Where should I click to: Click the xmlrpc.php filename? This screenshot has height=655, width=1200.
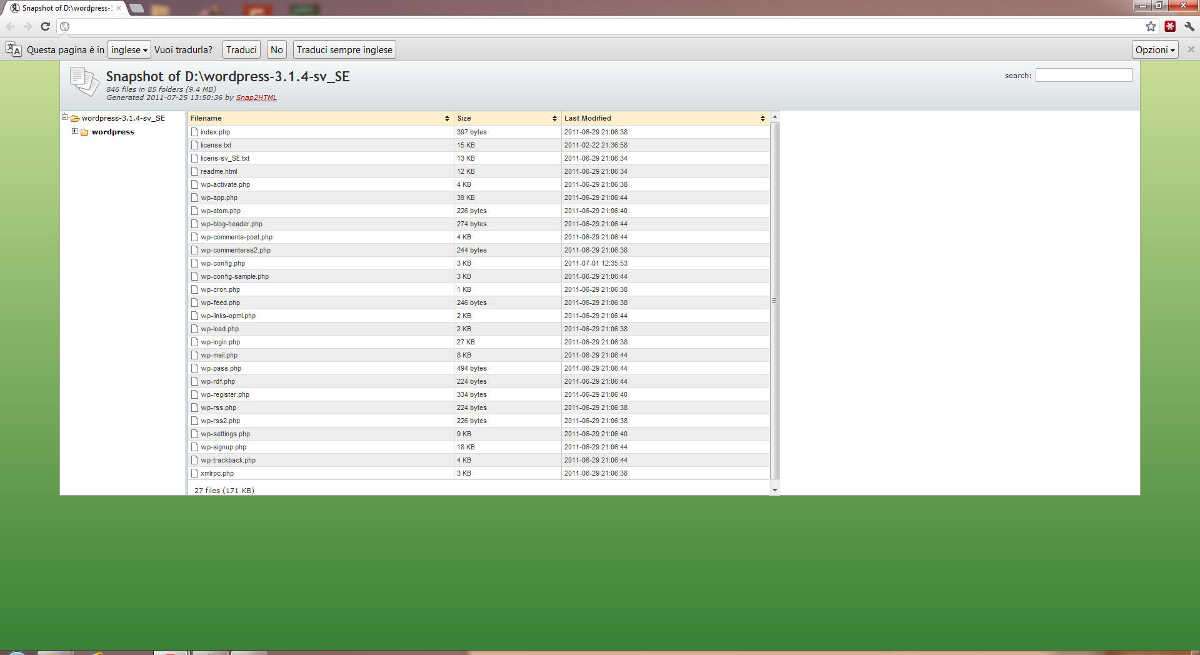click(217, 473)
